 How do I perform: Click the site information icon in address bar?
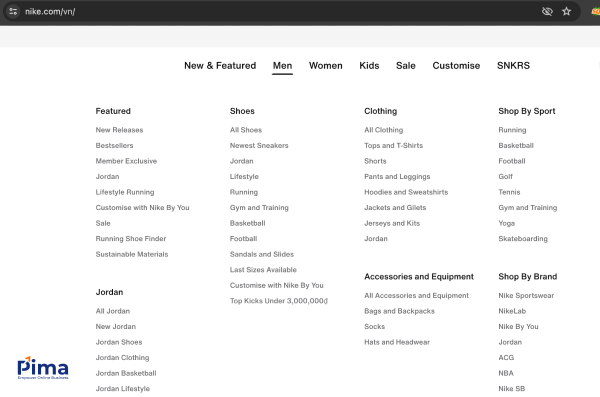[x=13, y=11]
